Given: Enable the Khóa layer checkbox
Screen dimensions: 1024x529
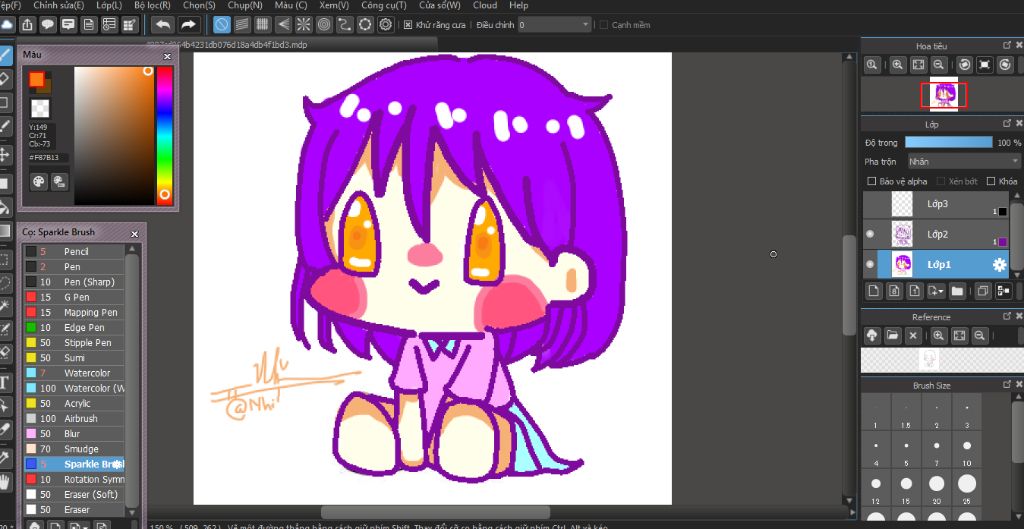Looking at the screenshot, I should (x=991, y=181).
